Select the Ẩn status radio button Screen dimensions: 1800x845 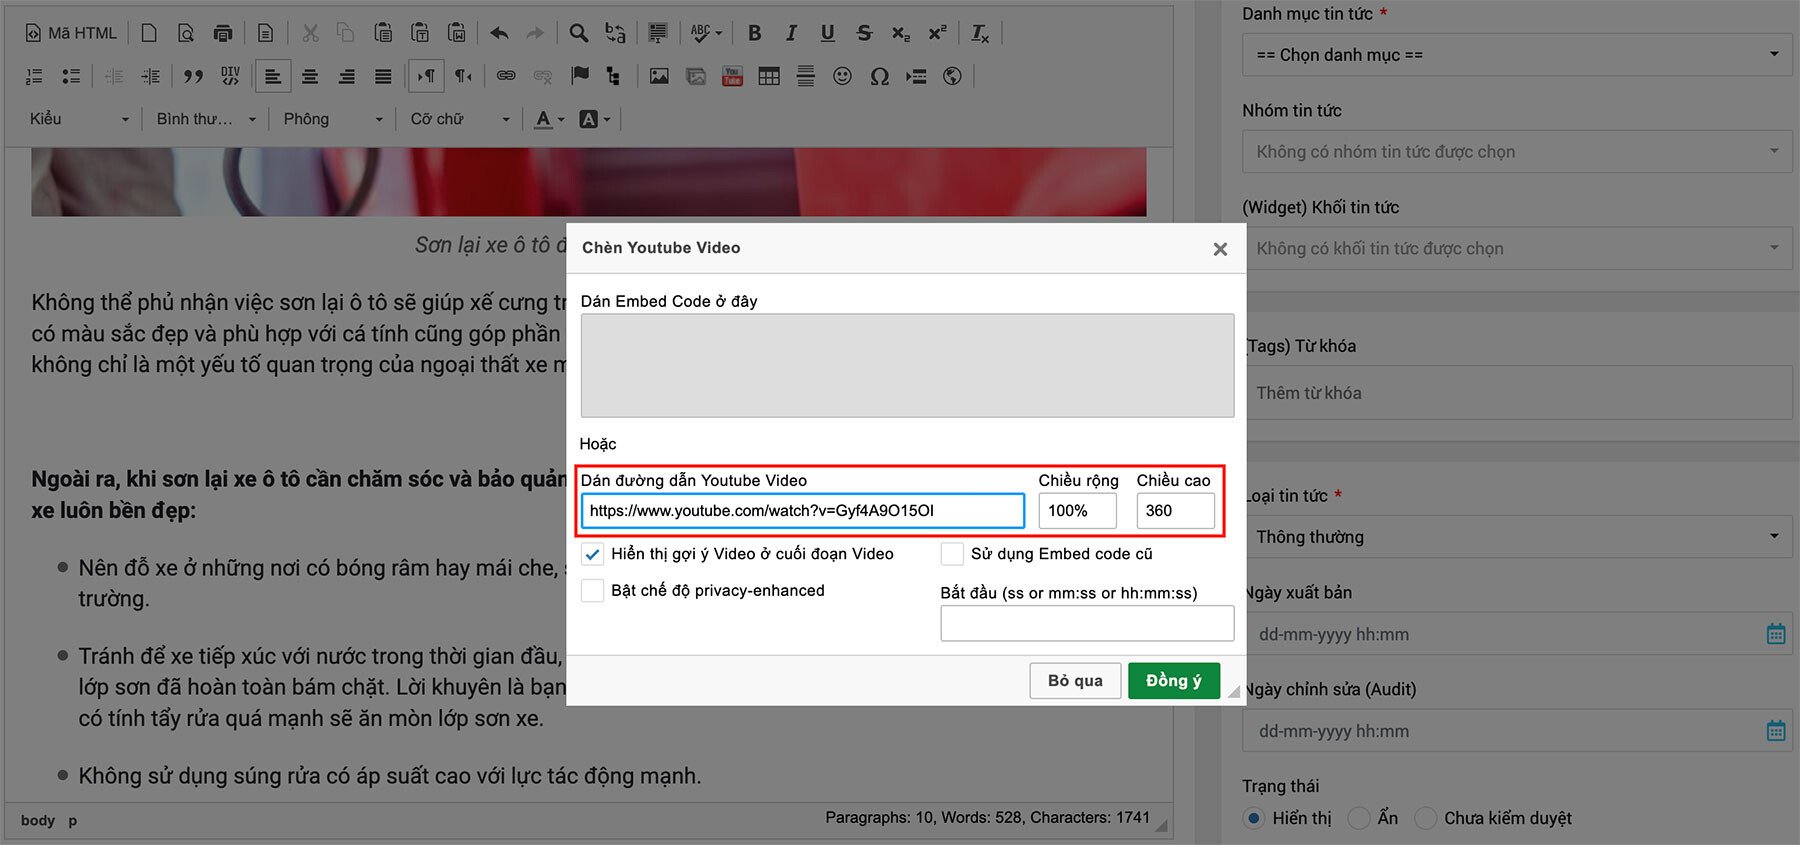pos(1359,818)
